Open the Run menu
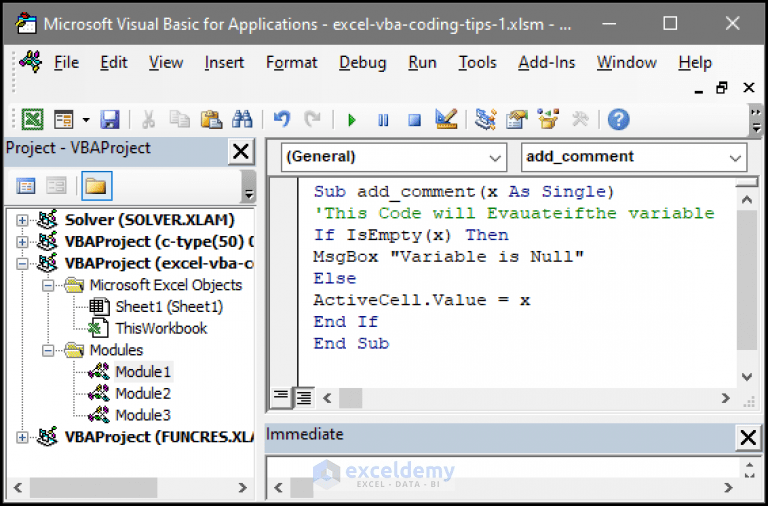Viewport: 768px width, 506px height. 422,63
